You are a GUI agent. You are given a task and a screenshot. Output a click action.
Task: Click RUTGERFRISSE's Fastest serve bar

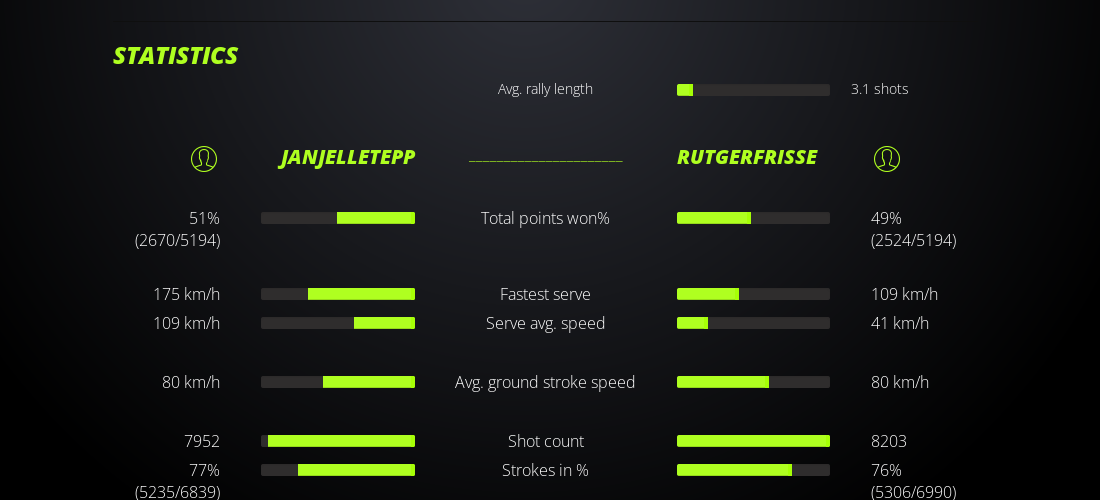pos(753,294)
